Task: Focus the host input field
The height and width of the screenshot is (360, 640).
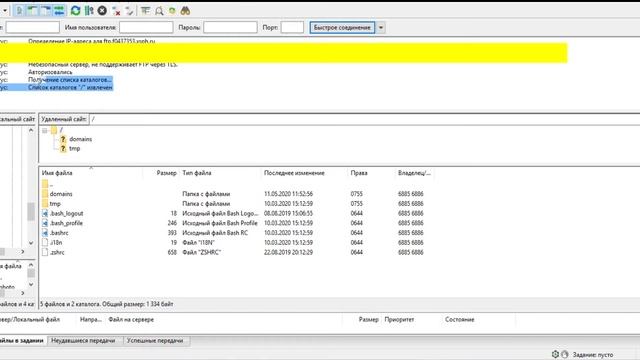Action: (x=33, y=27)
